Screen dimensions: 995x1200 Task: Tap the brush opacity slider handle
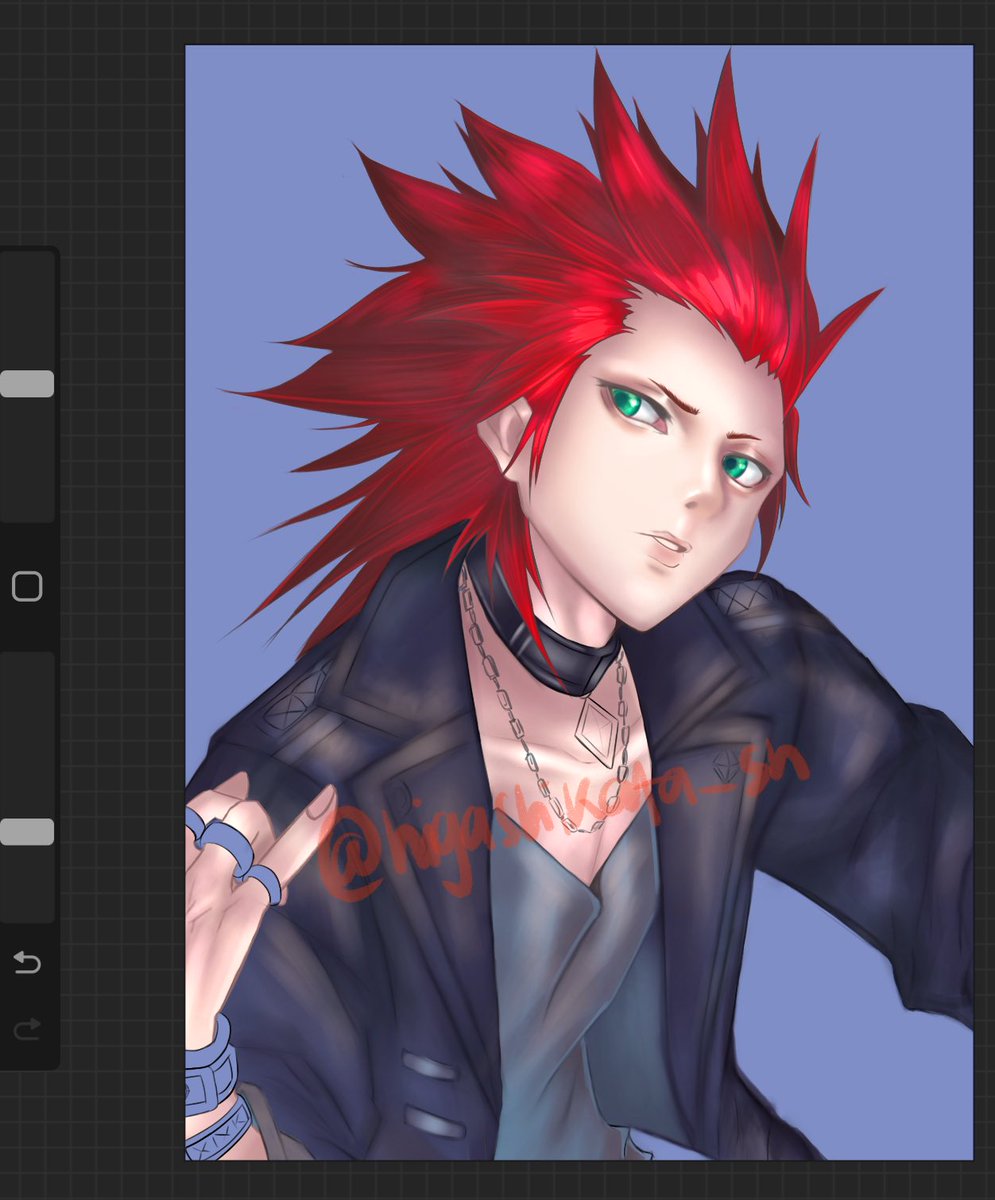tap(27, 832)
